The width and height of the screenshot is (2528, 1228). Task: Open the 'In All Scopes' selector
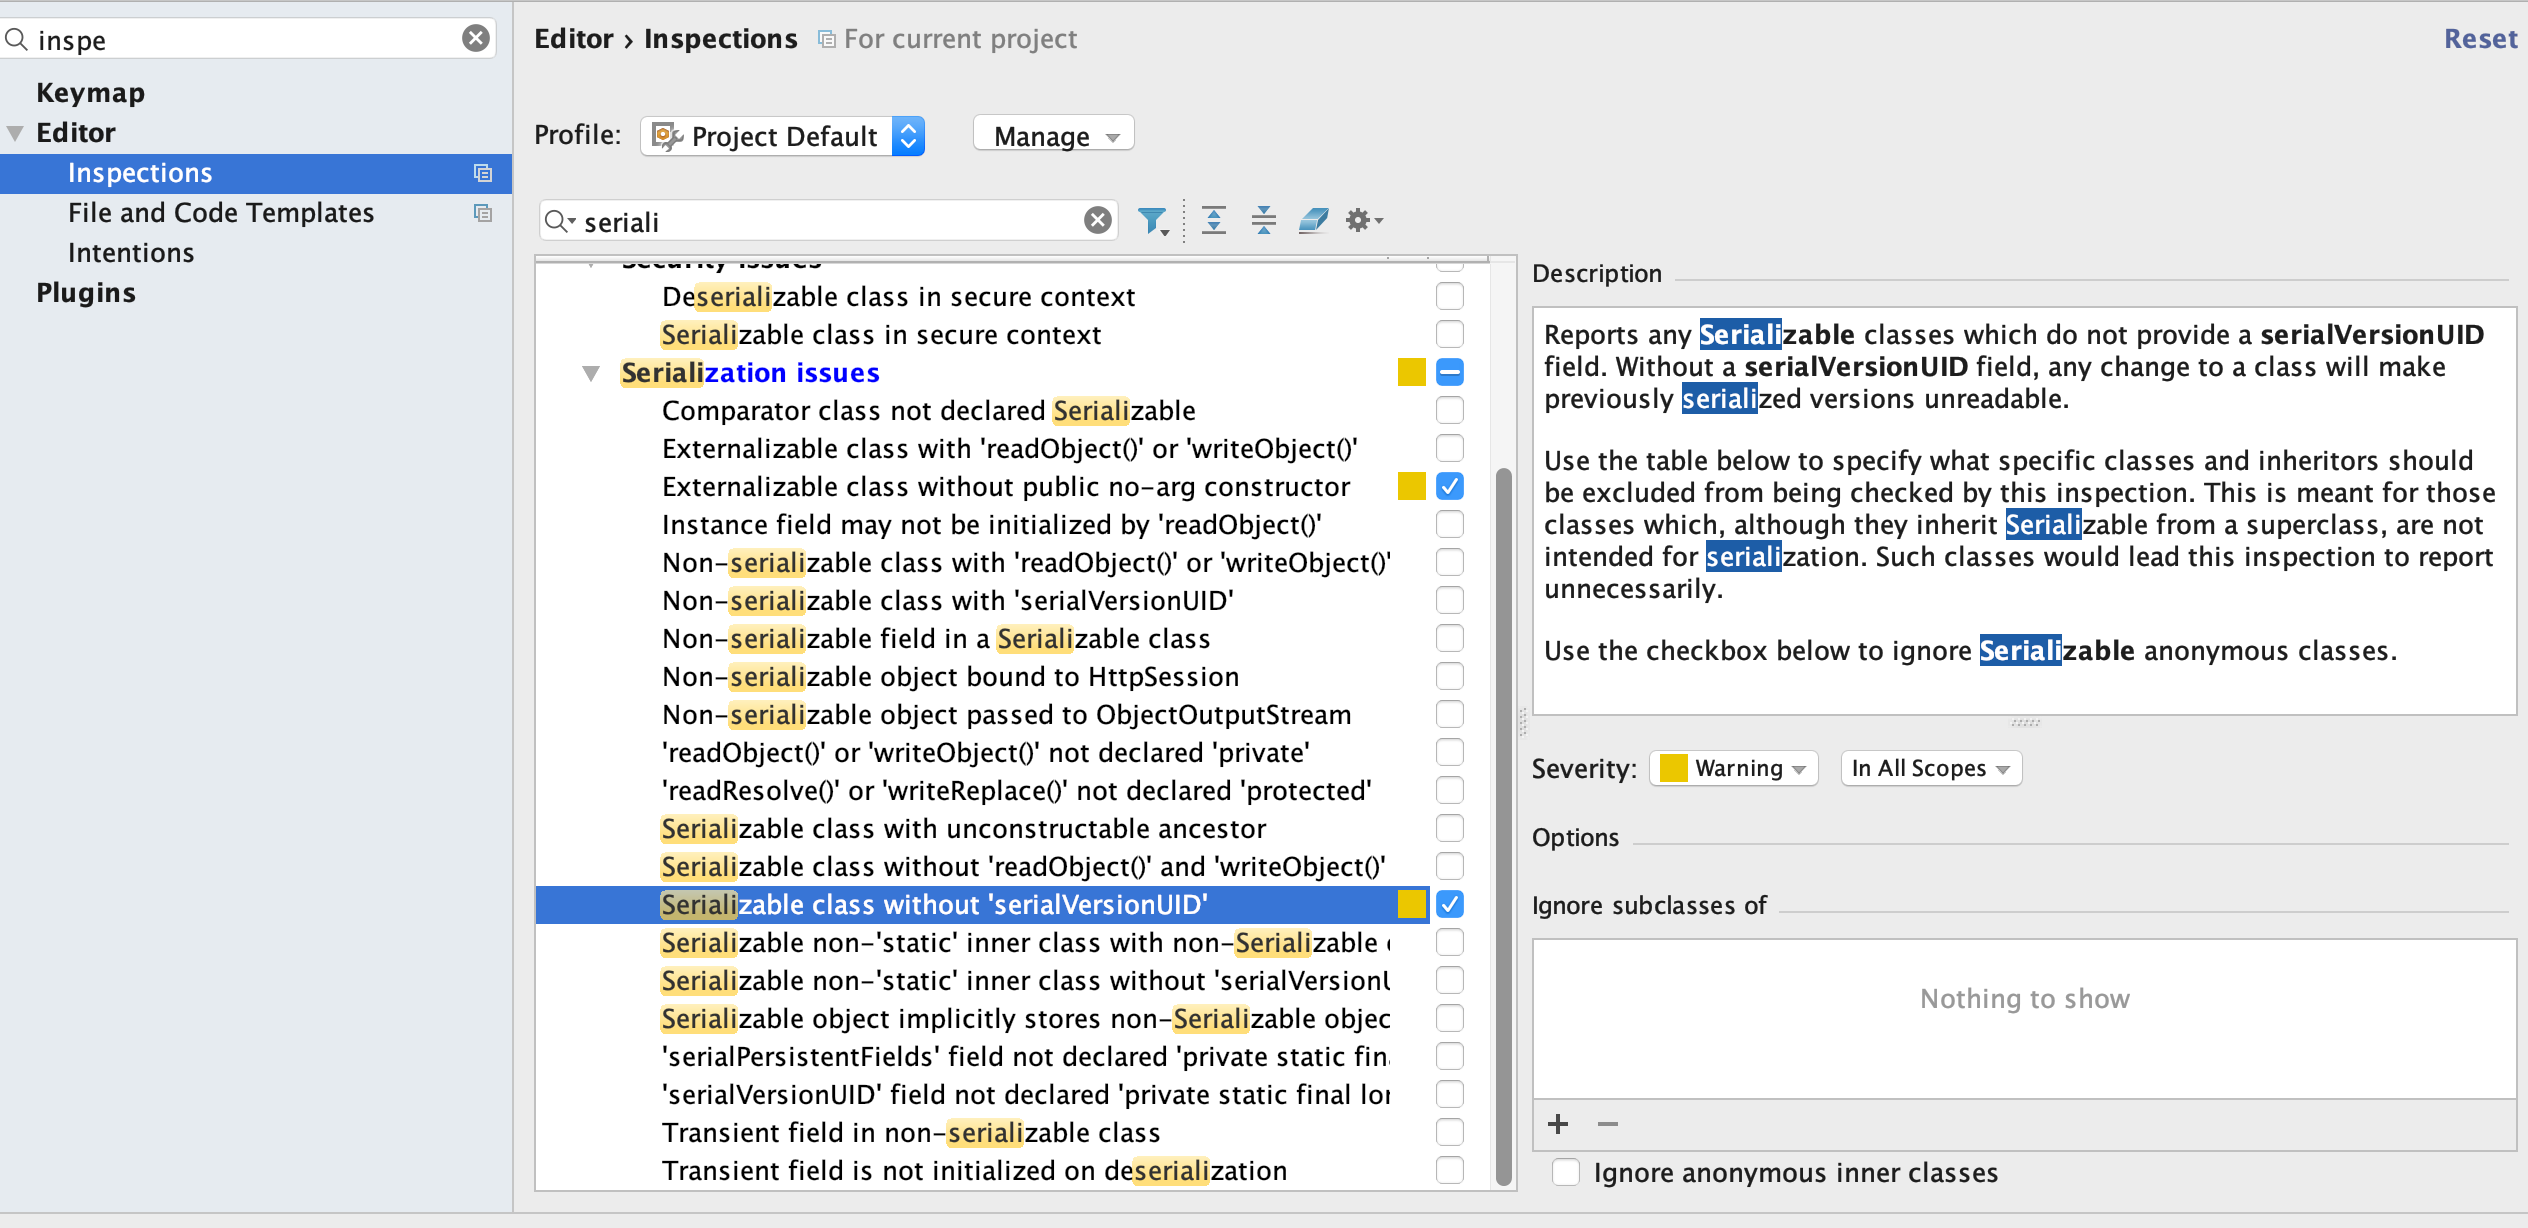point(1930,768)
